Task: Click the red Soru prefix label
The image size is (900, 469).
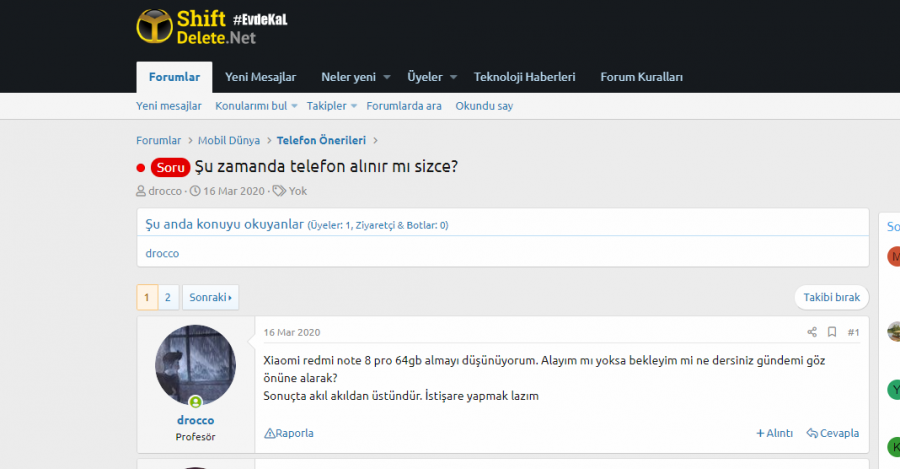Action: point(170,167)
